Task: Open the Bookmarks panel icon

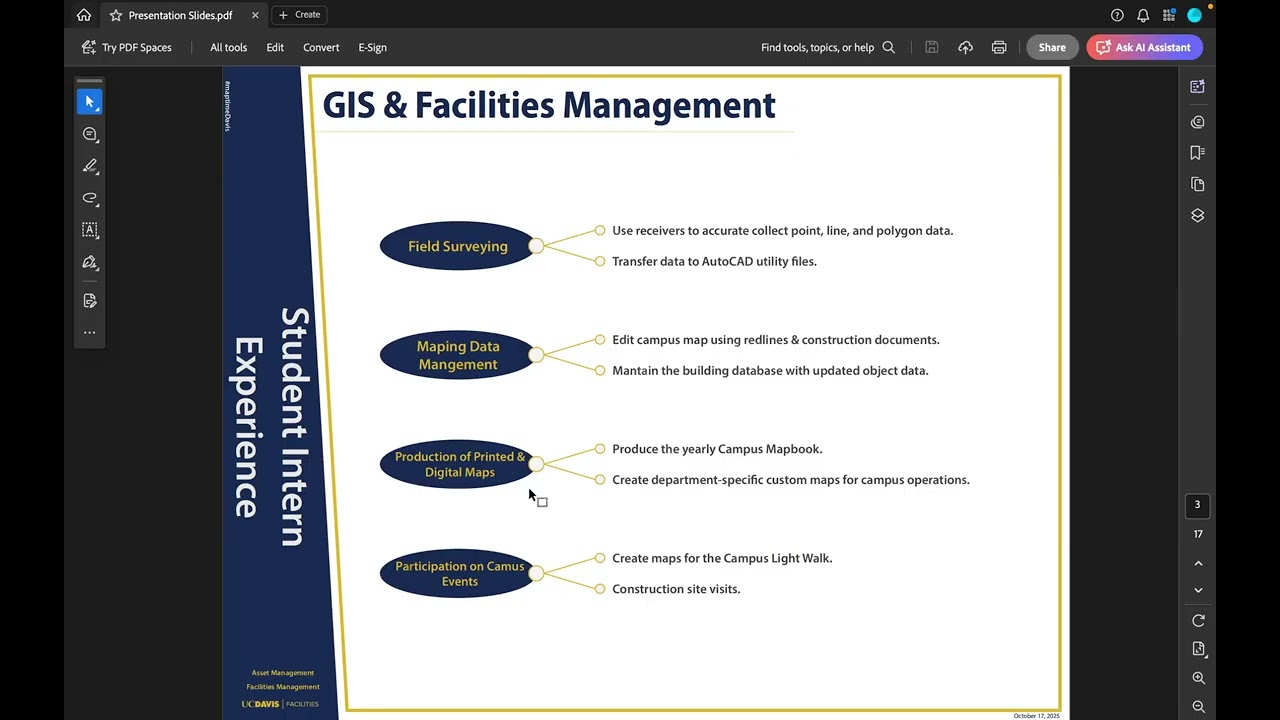Action: click(1197, 153)
